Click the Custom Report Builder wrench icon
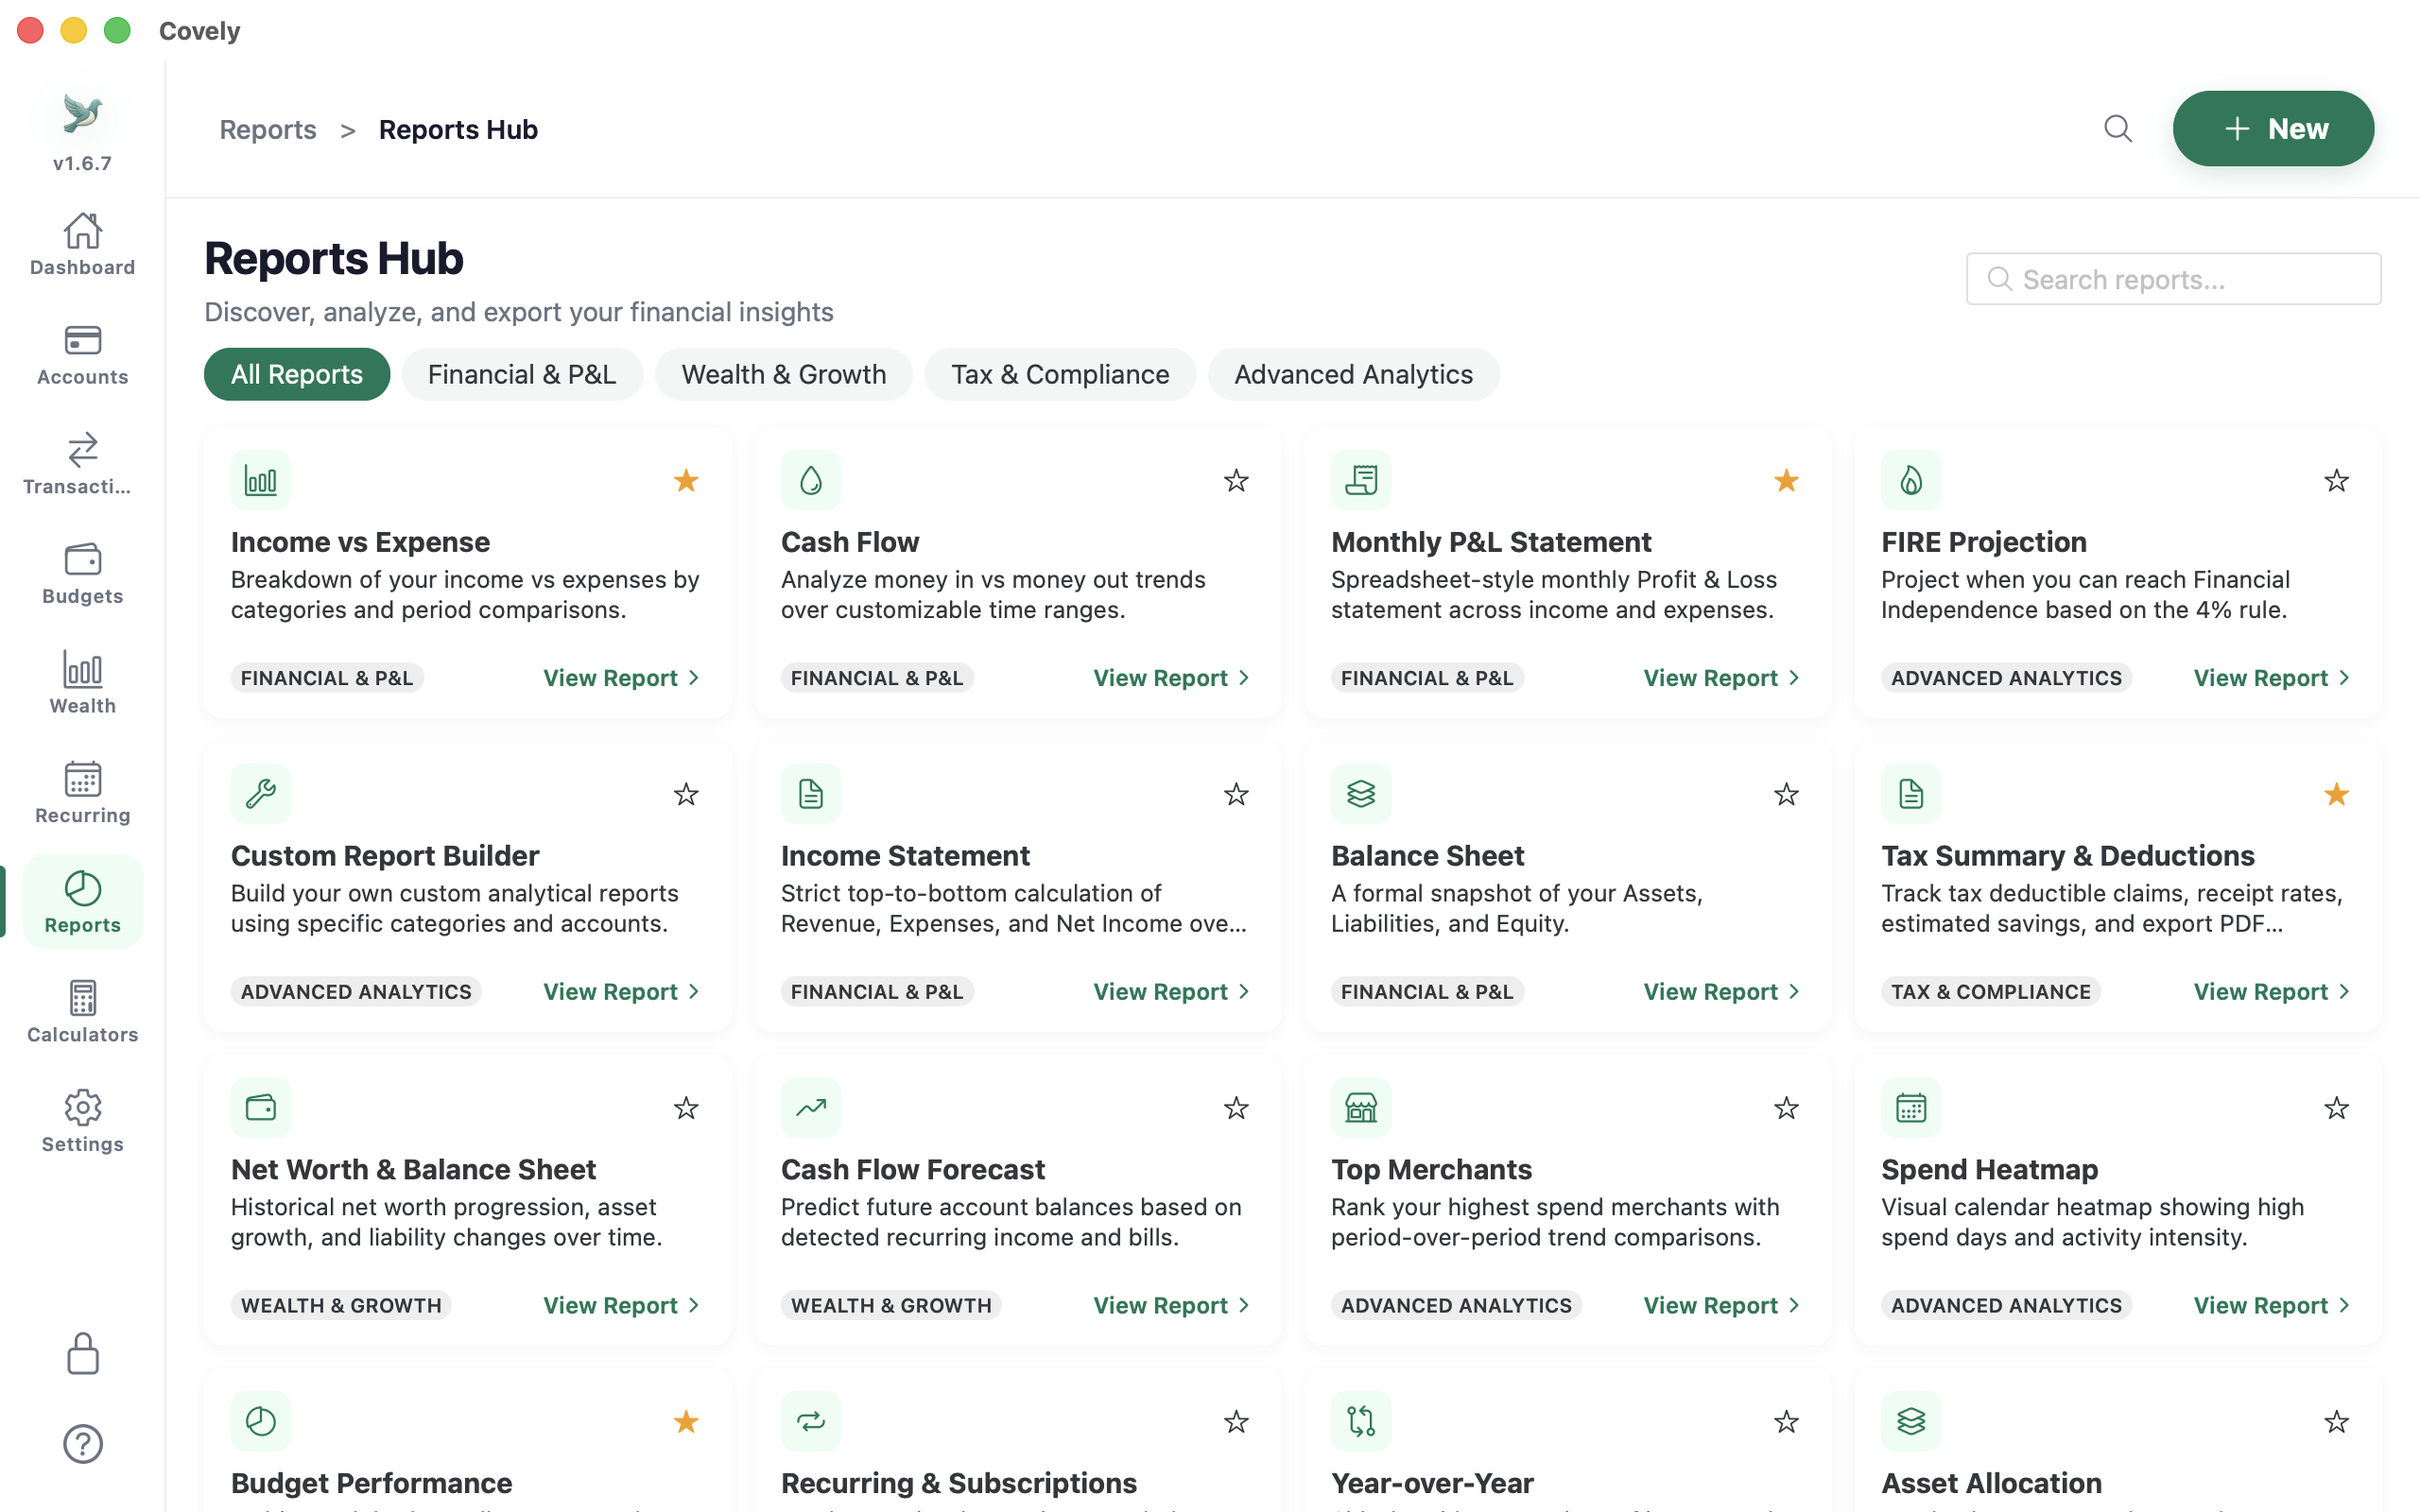 [x=261, y=794]
